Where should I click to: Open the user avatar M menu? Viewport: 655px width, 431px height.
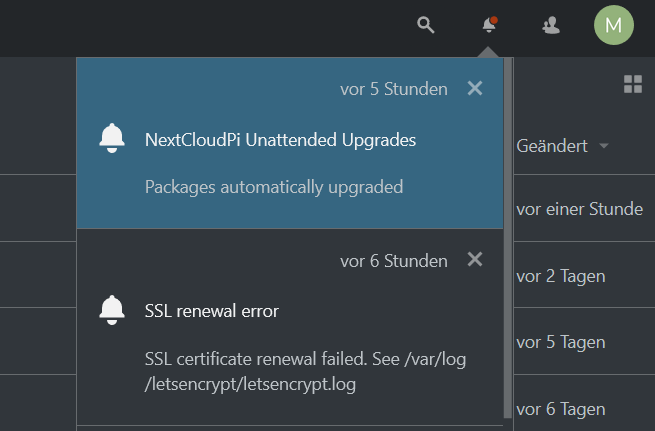point(614,25)
